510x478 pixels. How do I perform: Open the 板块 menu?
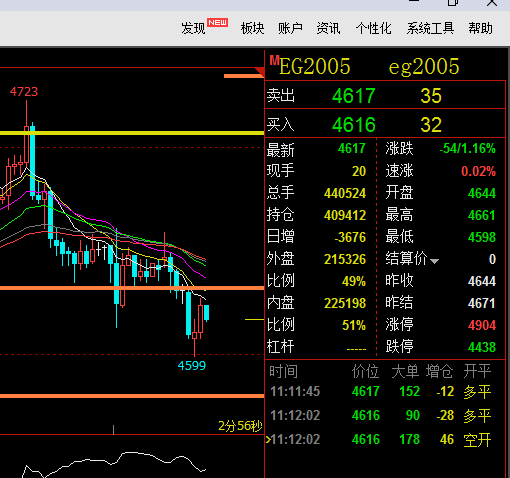point(252,28)
